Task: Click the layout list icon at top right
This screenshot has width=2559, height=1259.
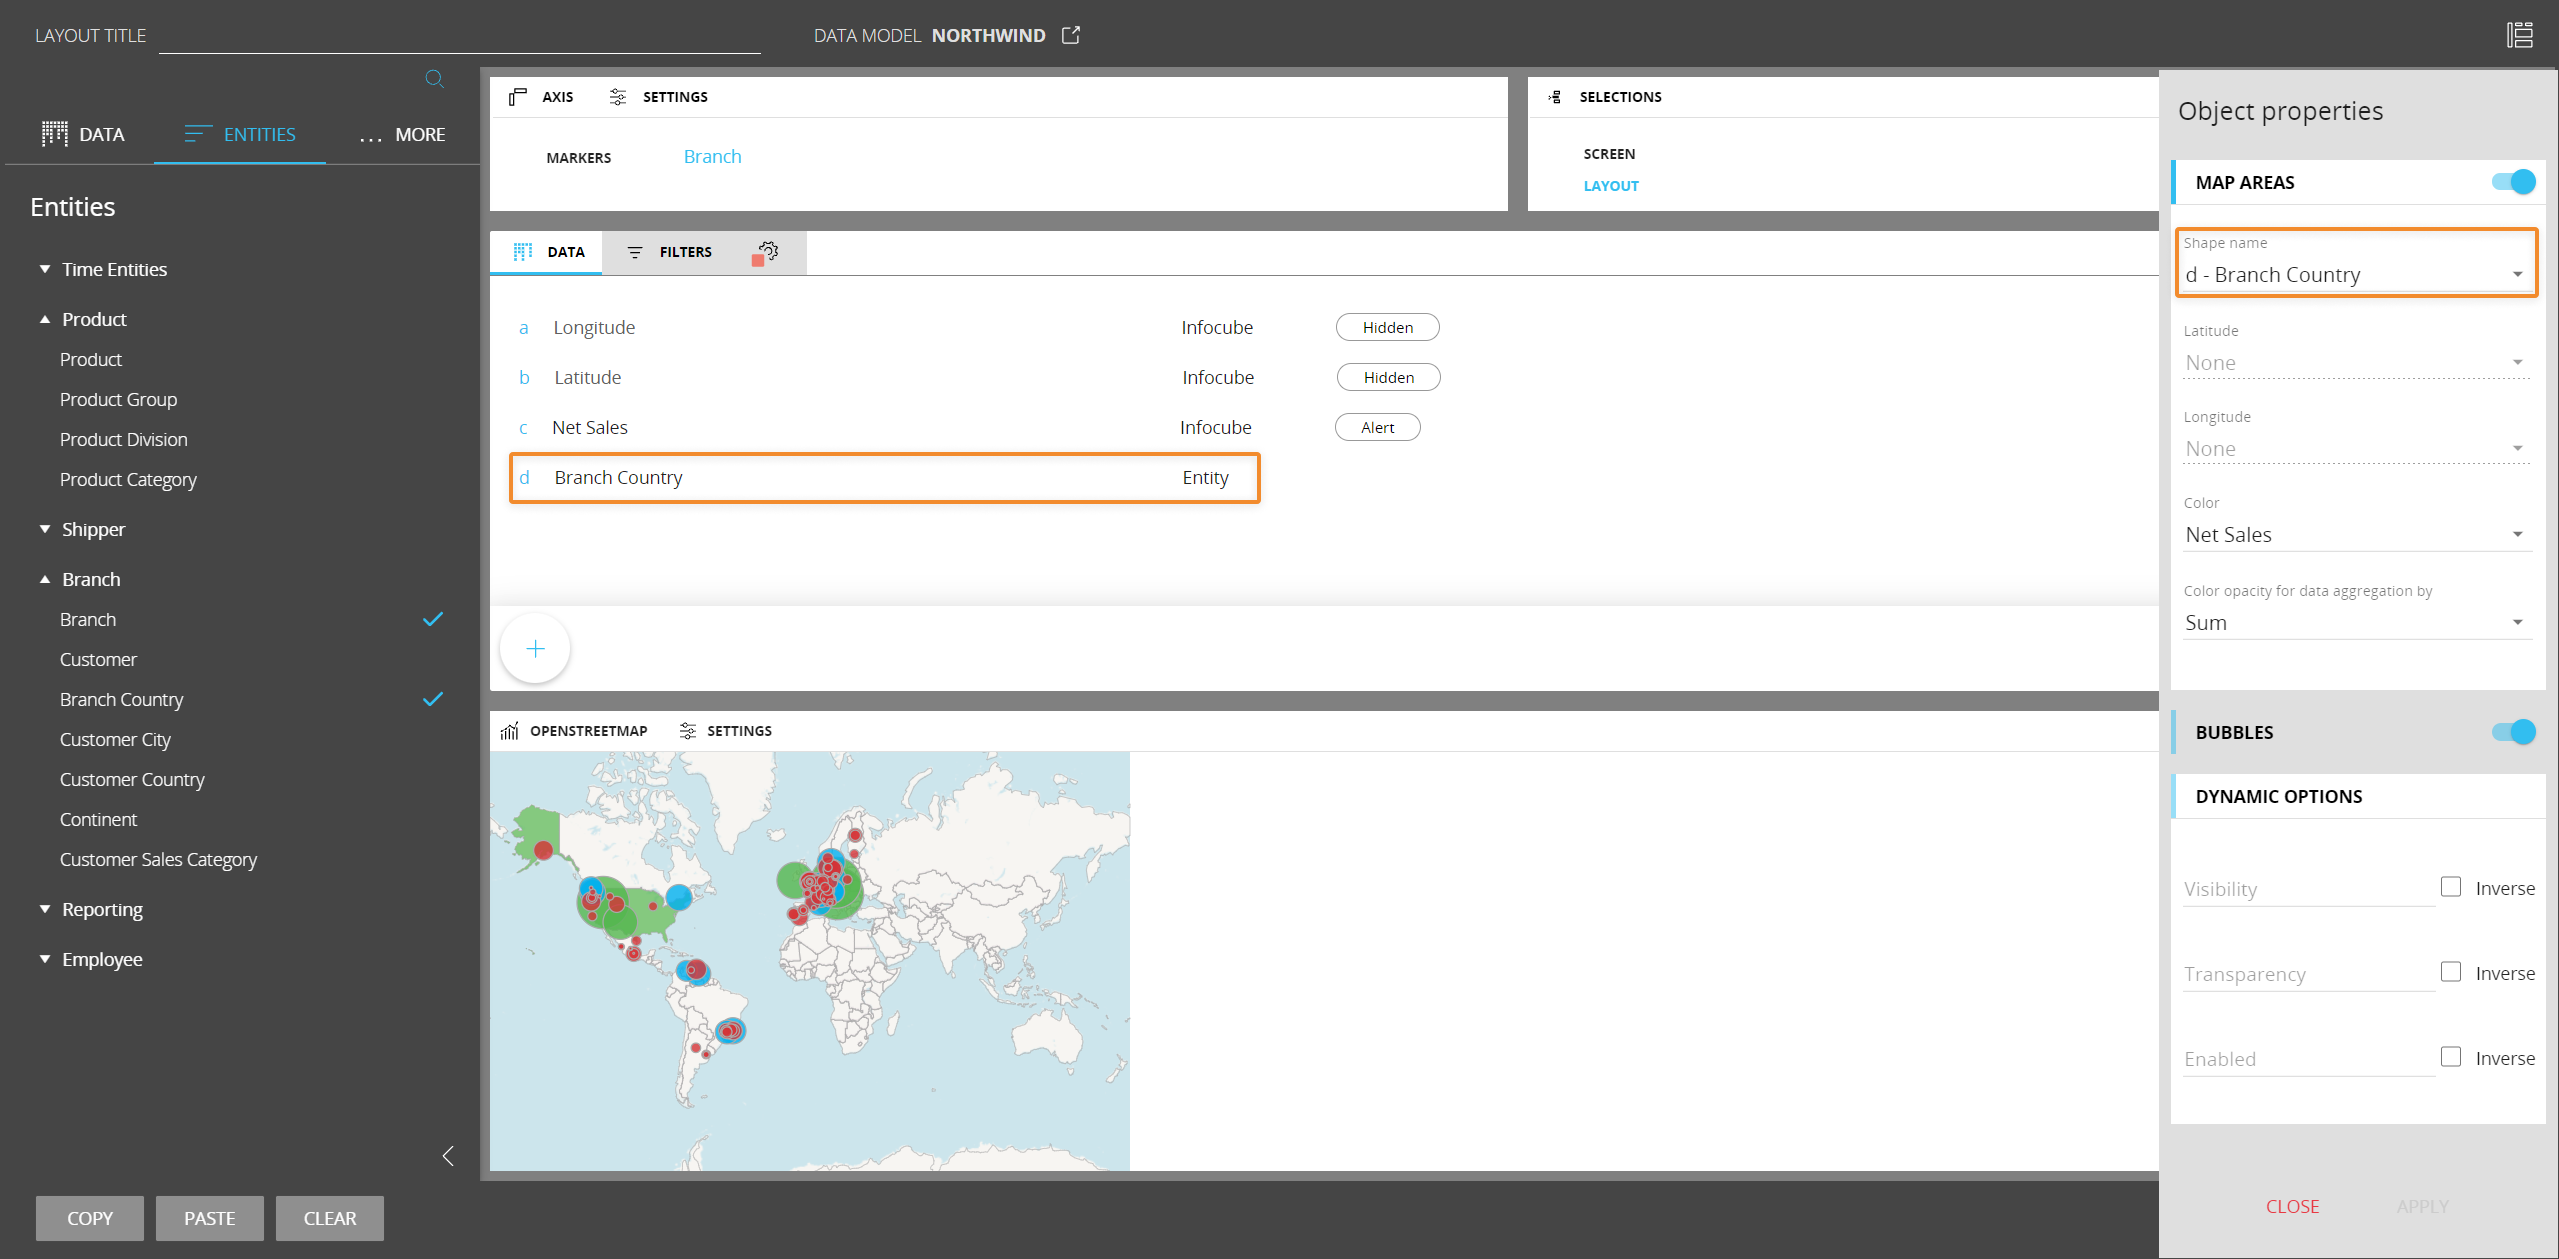Action: (2519, 35)
